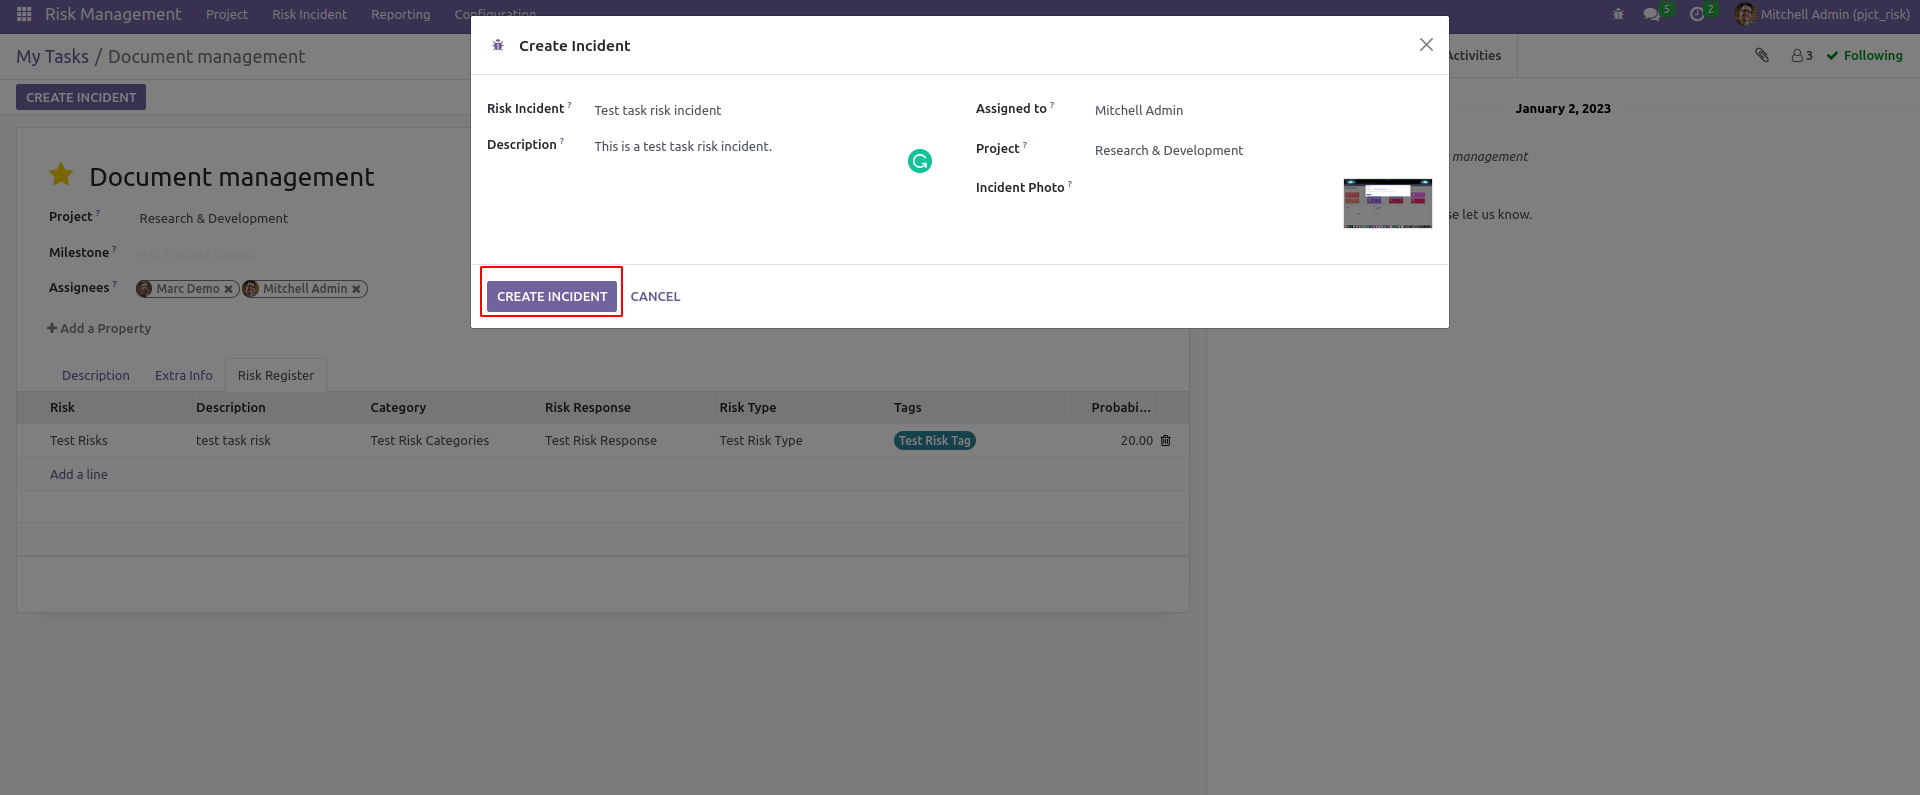Viewport: 1920px width, 795px height.
Task: Click the green Grammarly icon in description
Action: coord(920,161)
